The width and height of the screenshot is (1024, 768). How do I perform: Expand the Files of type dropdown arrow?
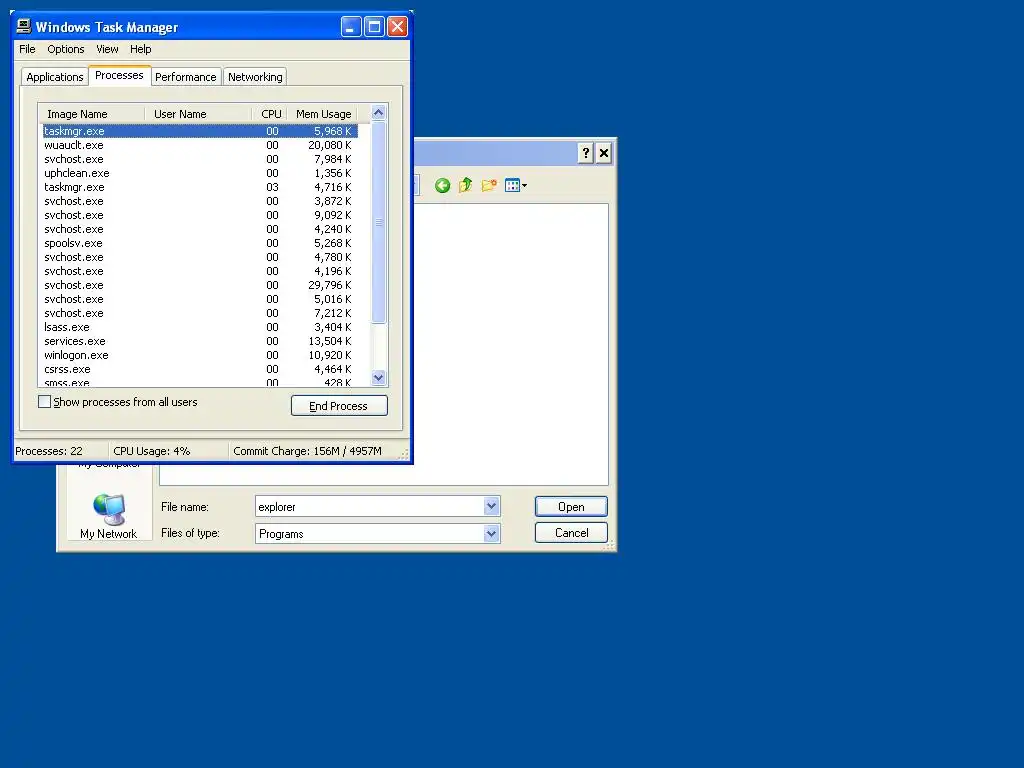(492, 534)
